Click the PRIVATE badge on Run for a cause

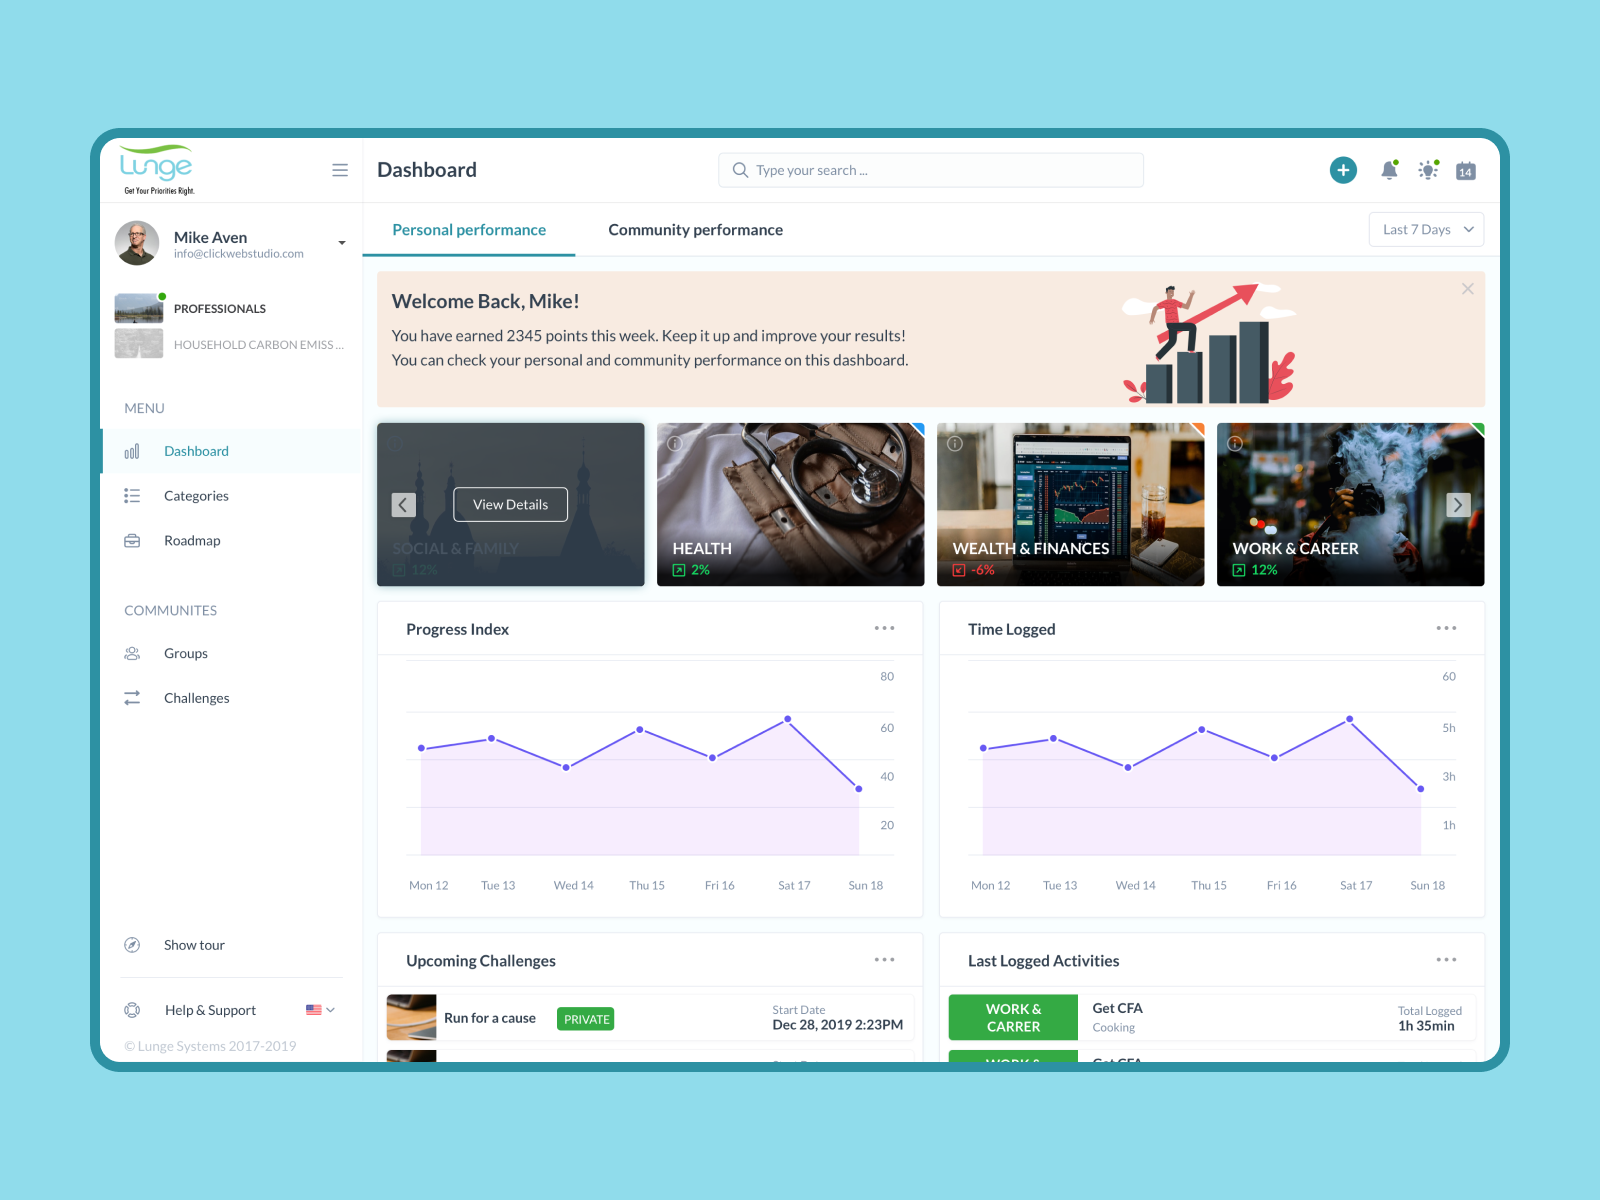(586, 1019)
